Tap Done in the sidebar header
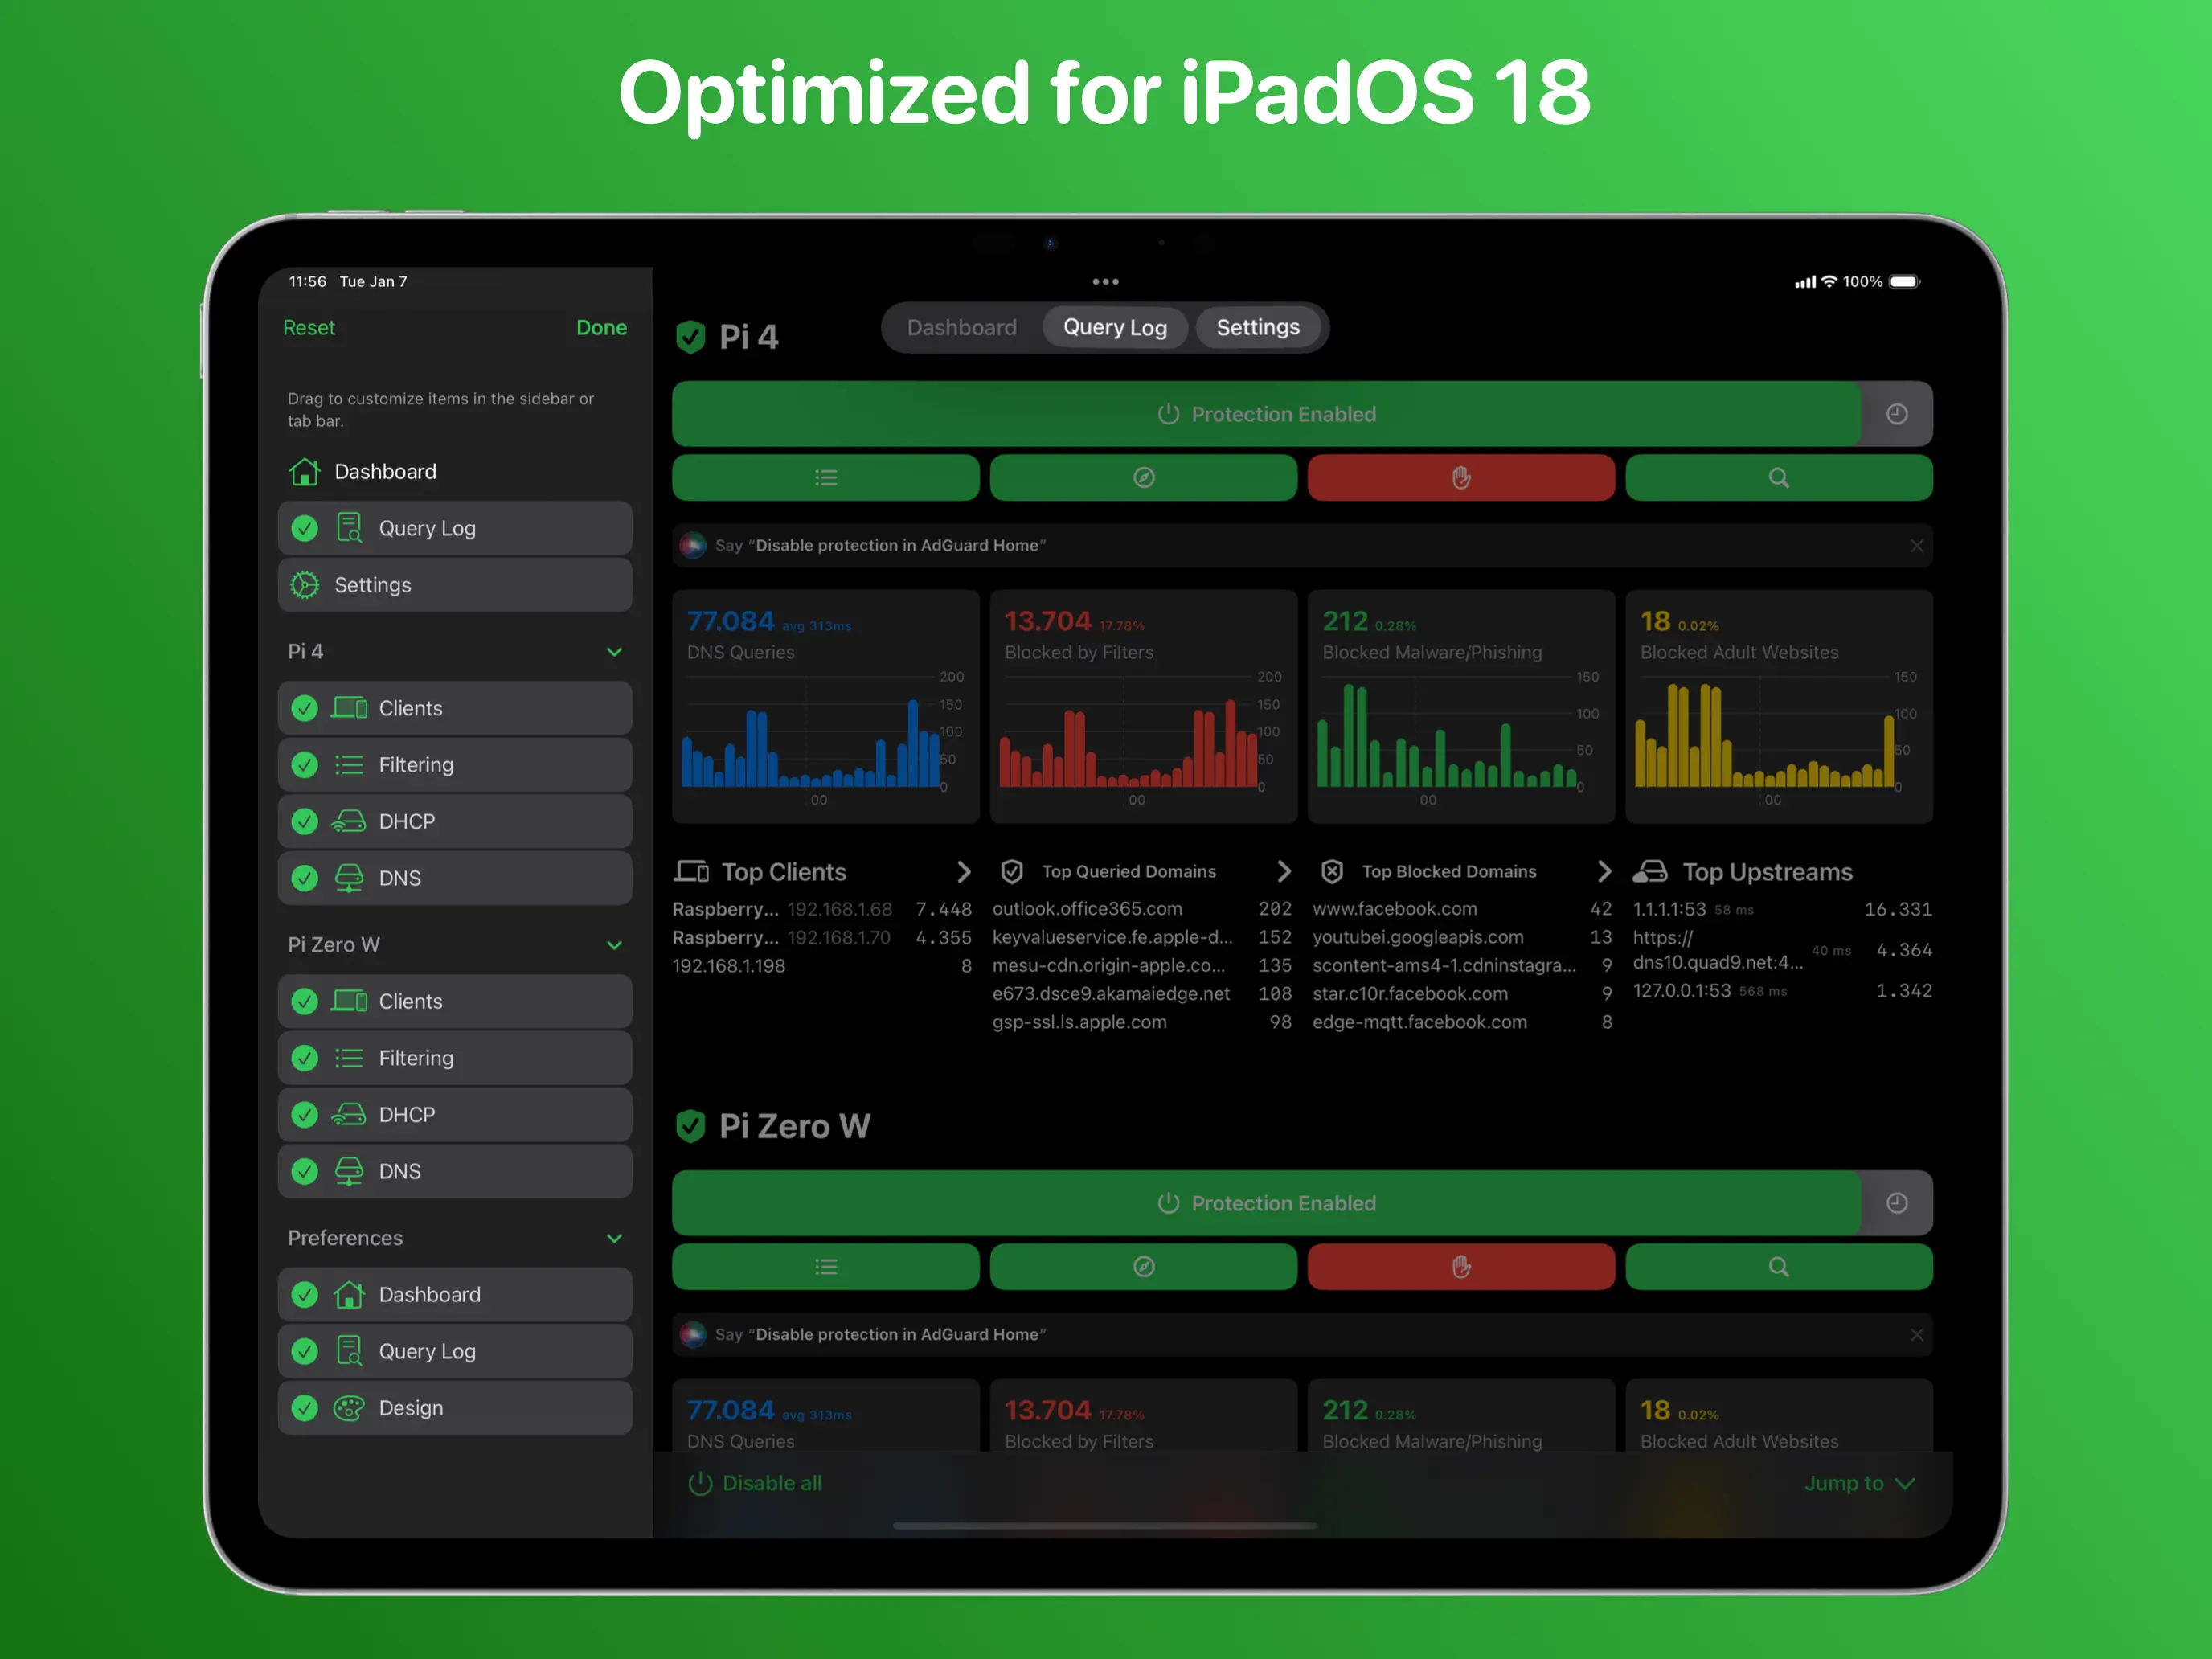 tap(601, 328)
